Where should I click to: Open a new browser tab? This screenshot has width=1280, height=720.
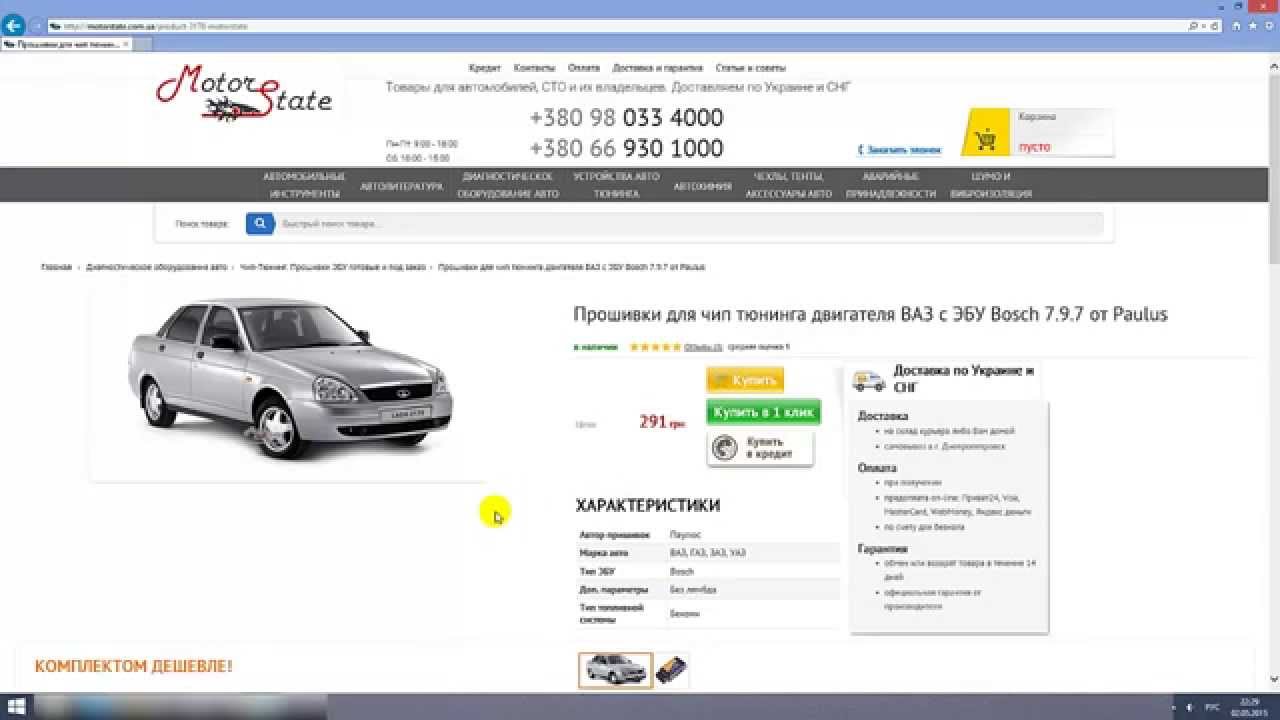142,45
